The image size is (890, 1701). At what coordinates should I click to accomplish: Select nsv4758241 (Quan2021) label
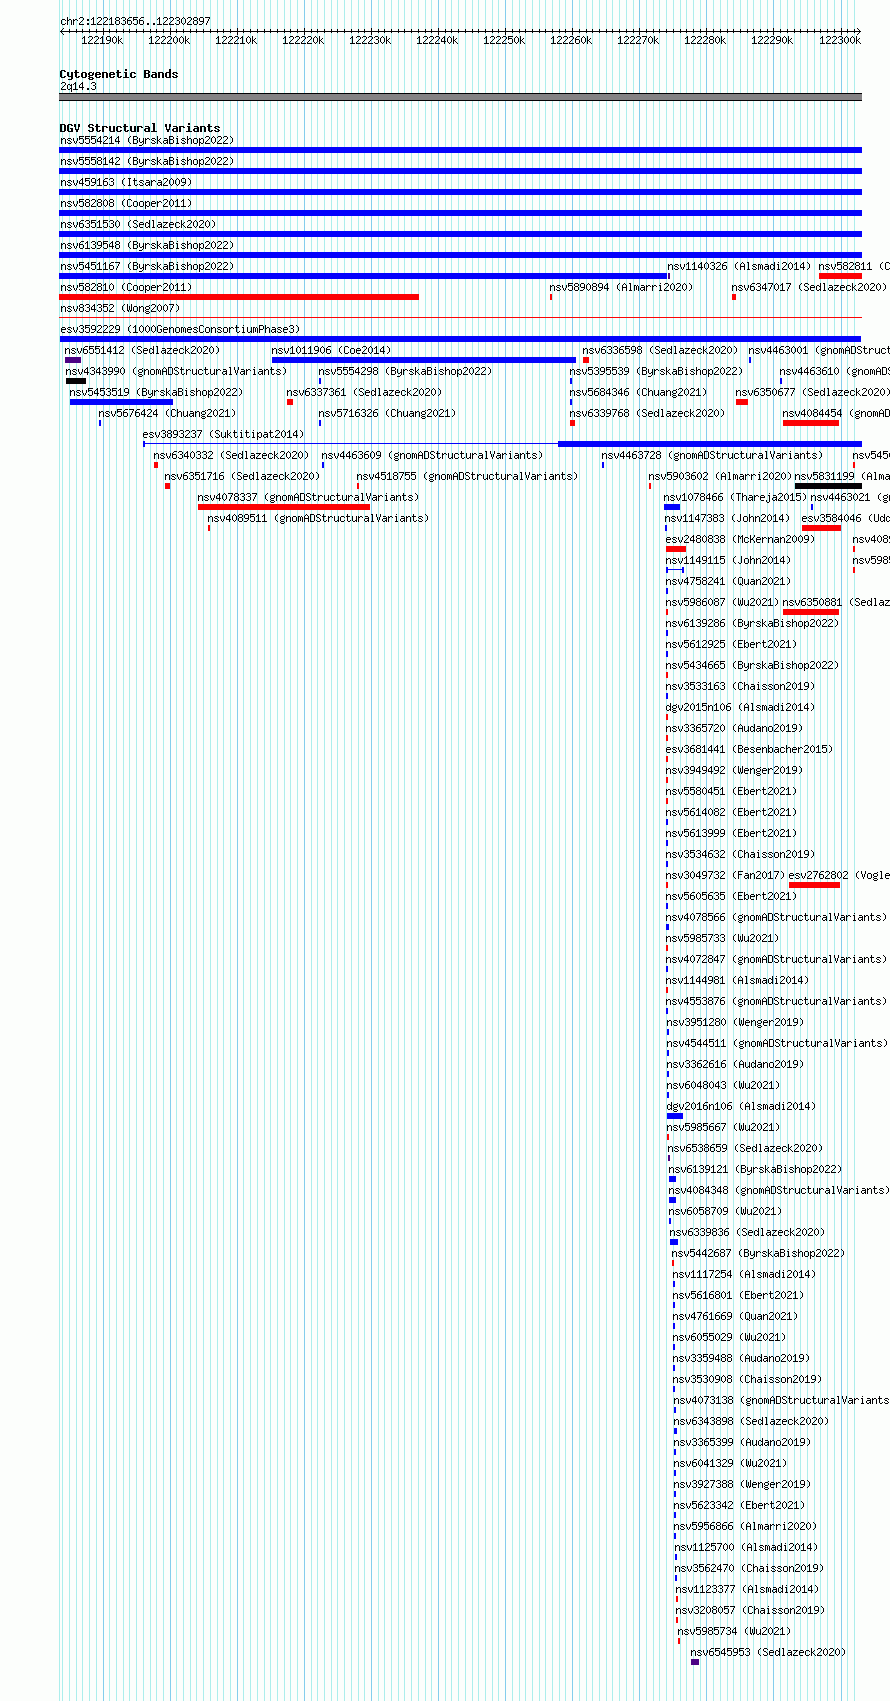pyautogui.click(x=729, y=582)
